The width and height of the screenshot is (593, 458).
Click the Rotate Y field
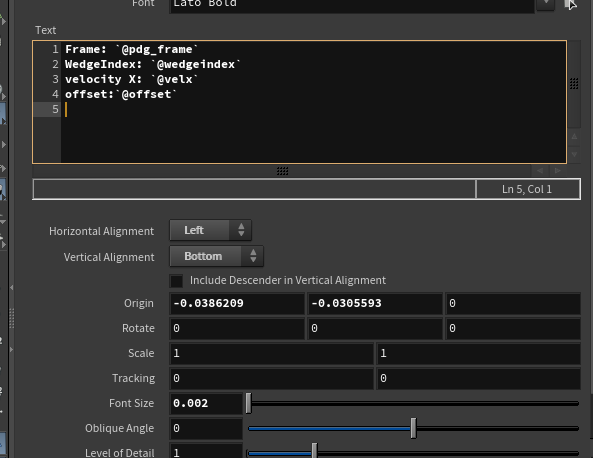375,328
